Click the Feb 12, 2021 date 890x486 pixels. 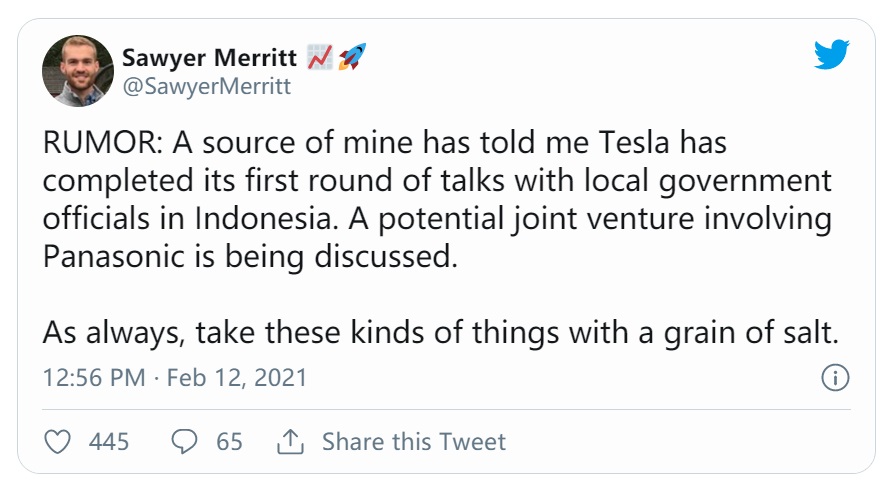click(x=236, y=379)
